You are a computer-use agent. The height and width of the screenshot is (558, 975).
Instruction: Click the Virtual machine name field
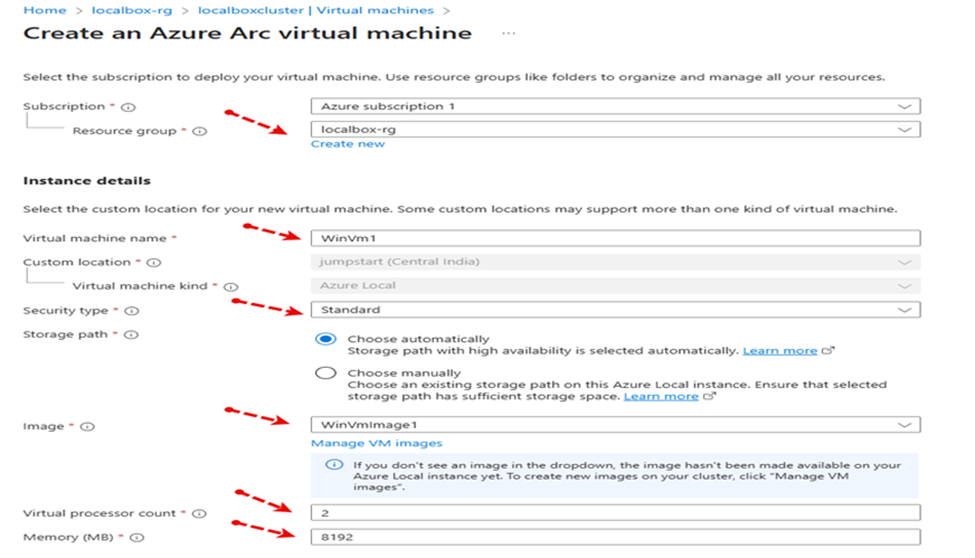pyautogui.click(x=616, y=238)
